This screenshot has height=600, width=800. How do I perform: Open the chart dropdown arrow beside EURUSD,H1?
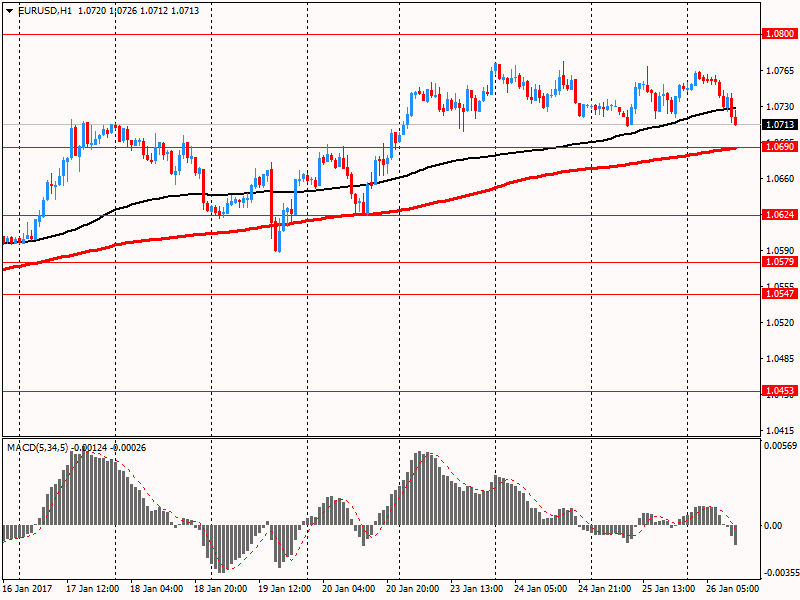coord(10,11)
